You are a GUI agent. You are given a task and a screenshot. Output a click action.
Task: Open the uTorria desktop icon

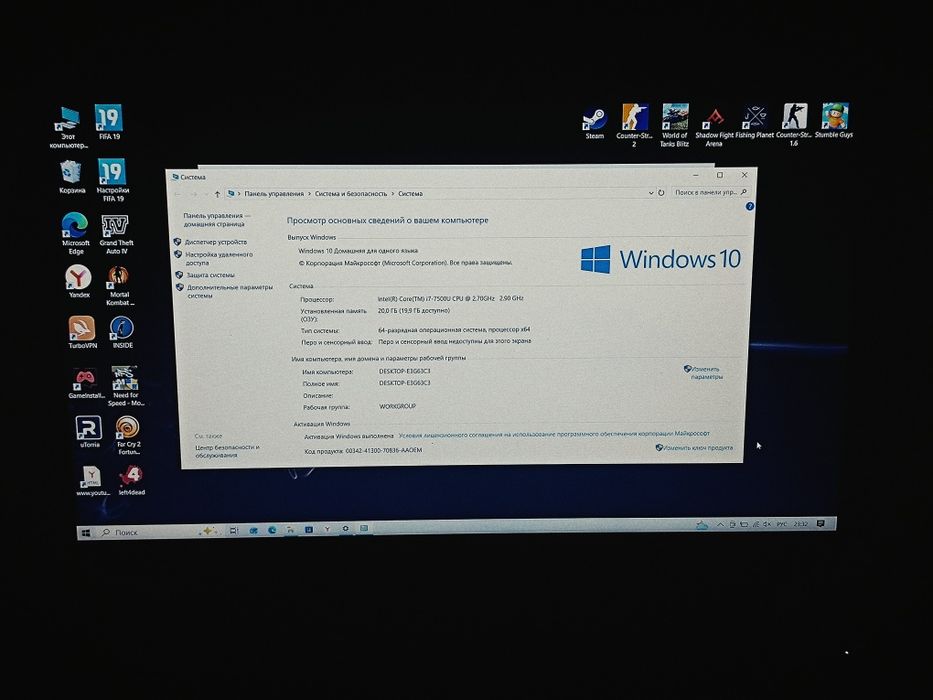89,432
